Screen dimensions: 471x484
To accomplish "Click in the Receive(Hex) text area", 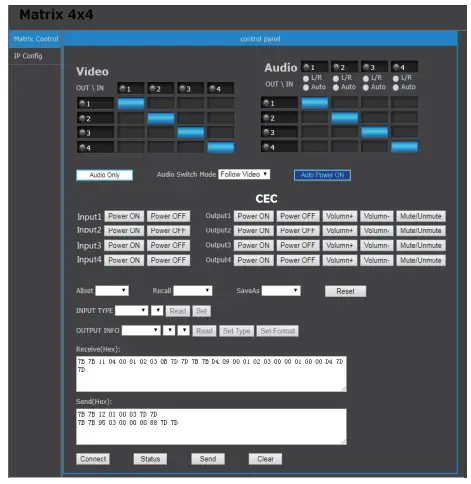I will [211, 374].
